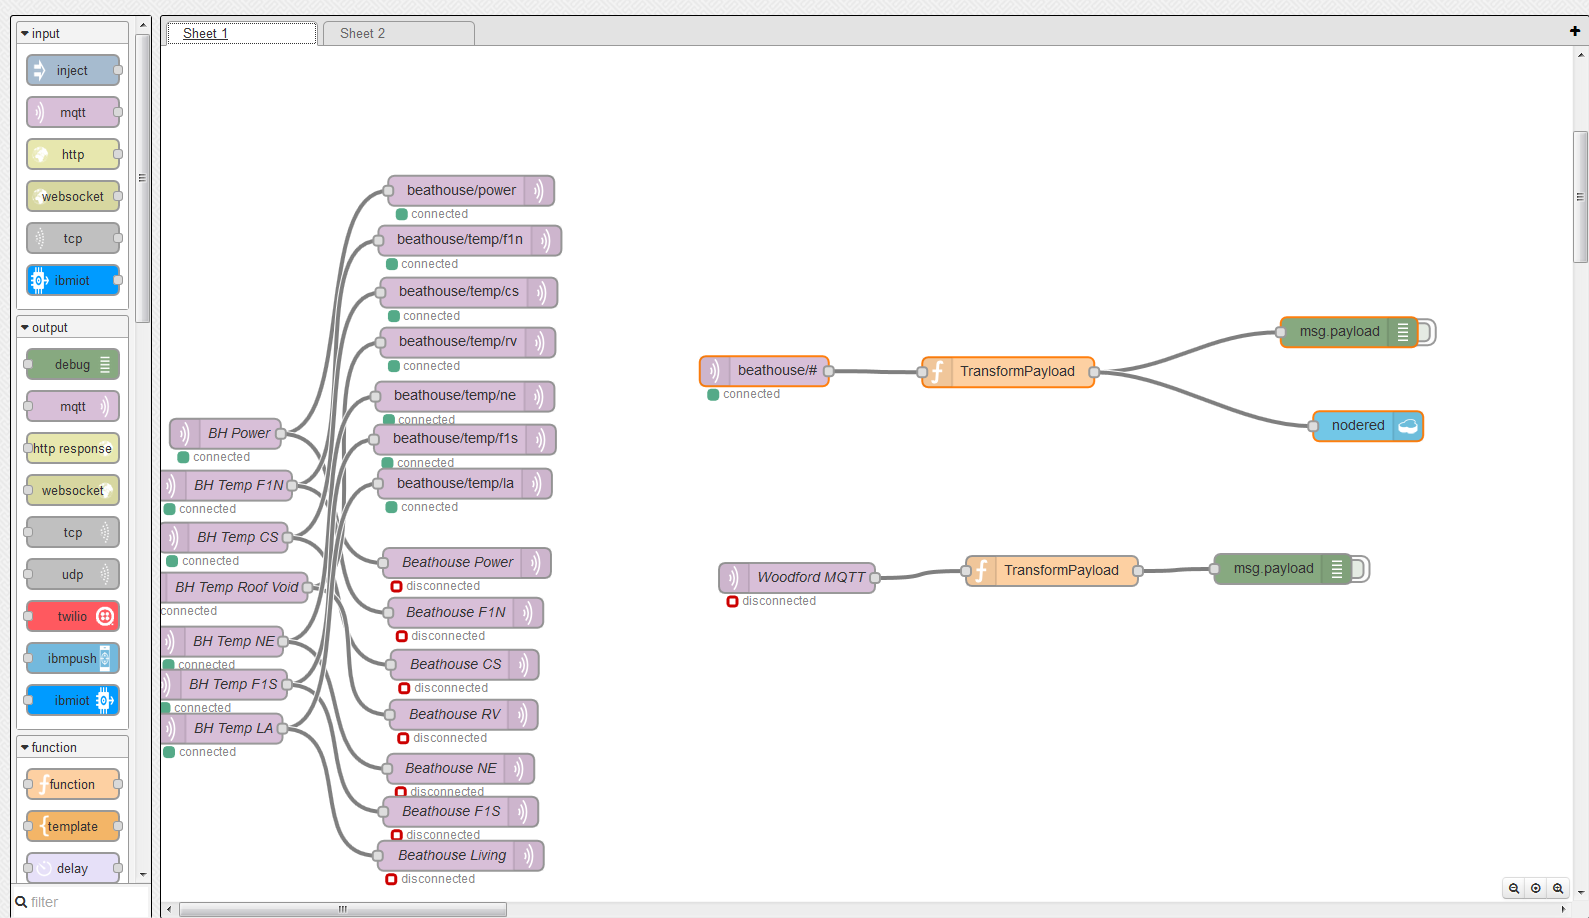This screenshot has width=1589, height=918.
Task: Click the debug output palette node
Action: (73, 364)
